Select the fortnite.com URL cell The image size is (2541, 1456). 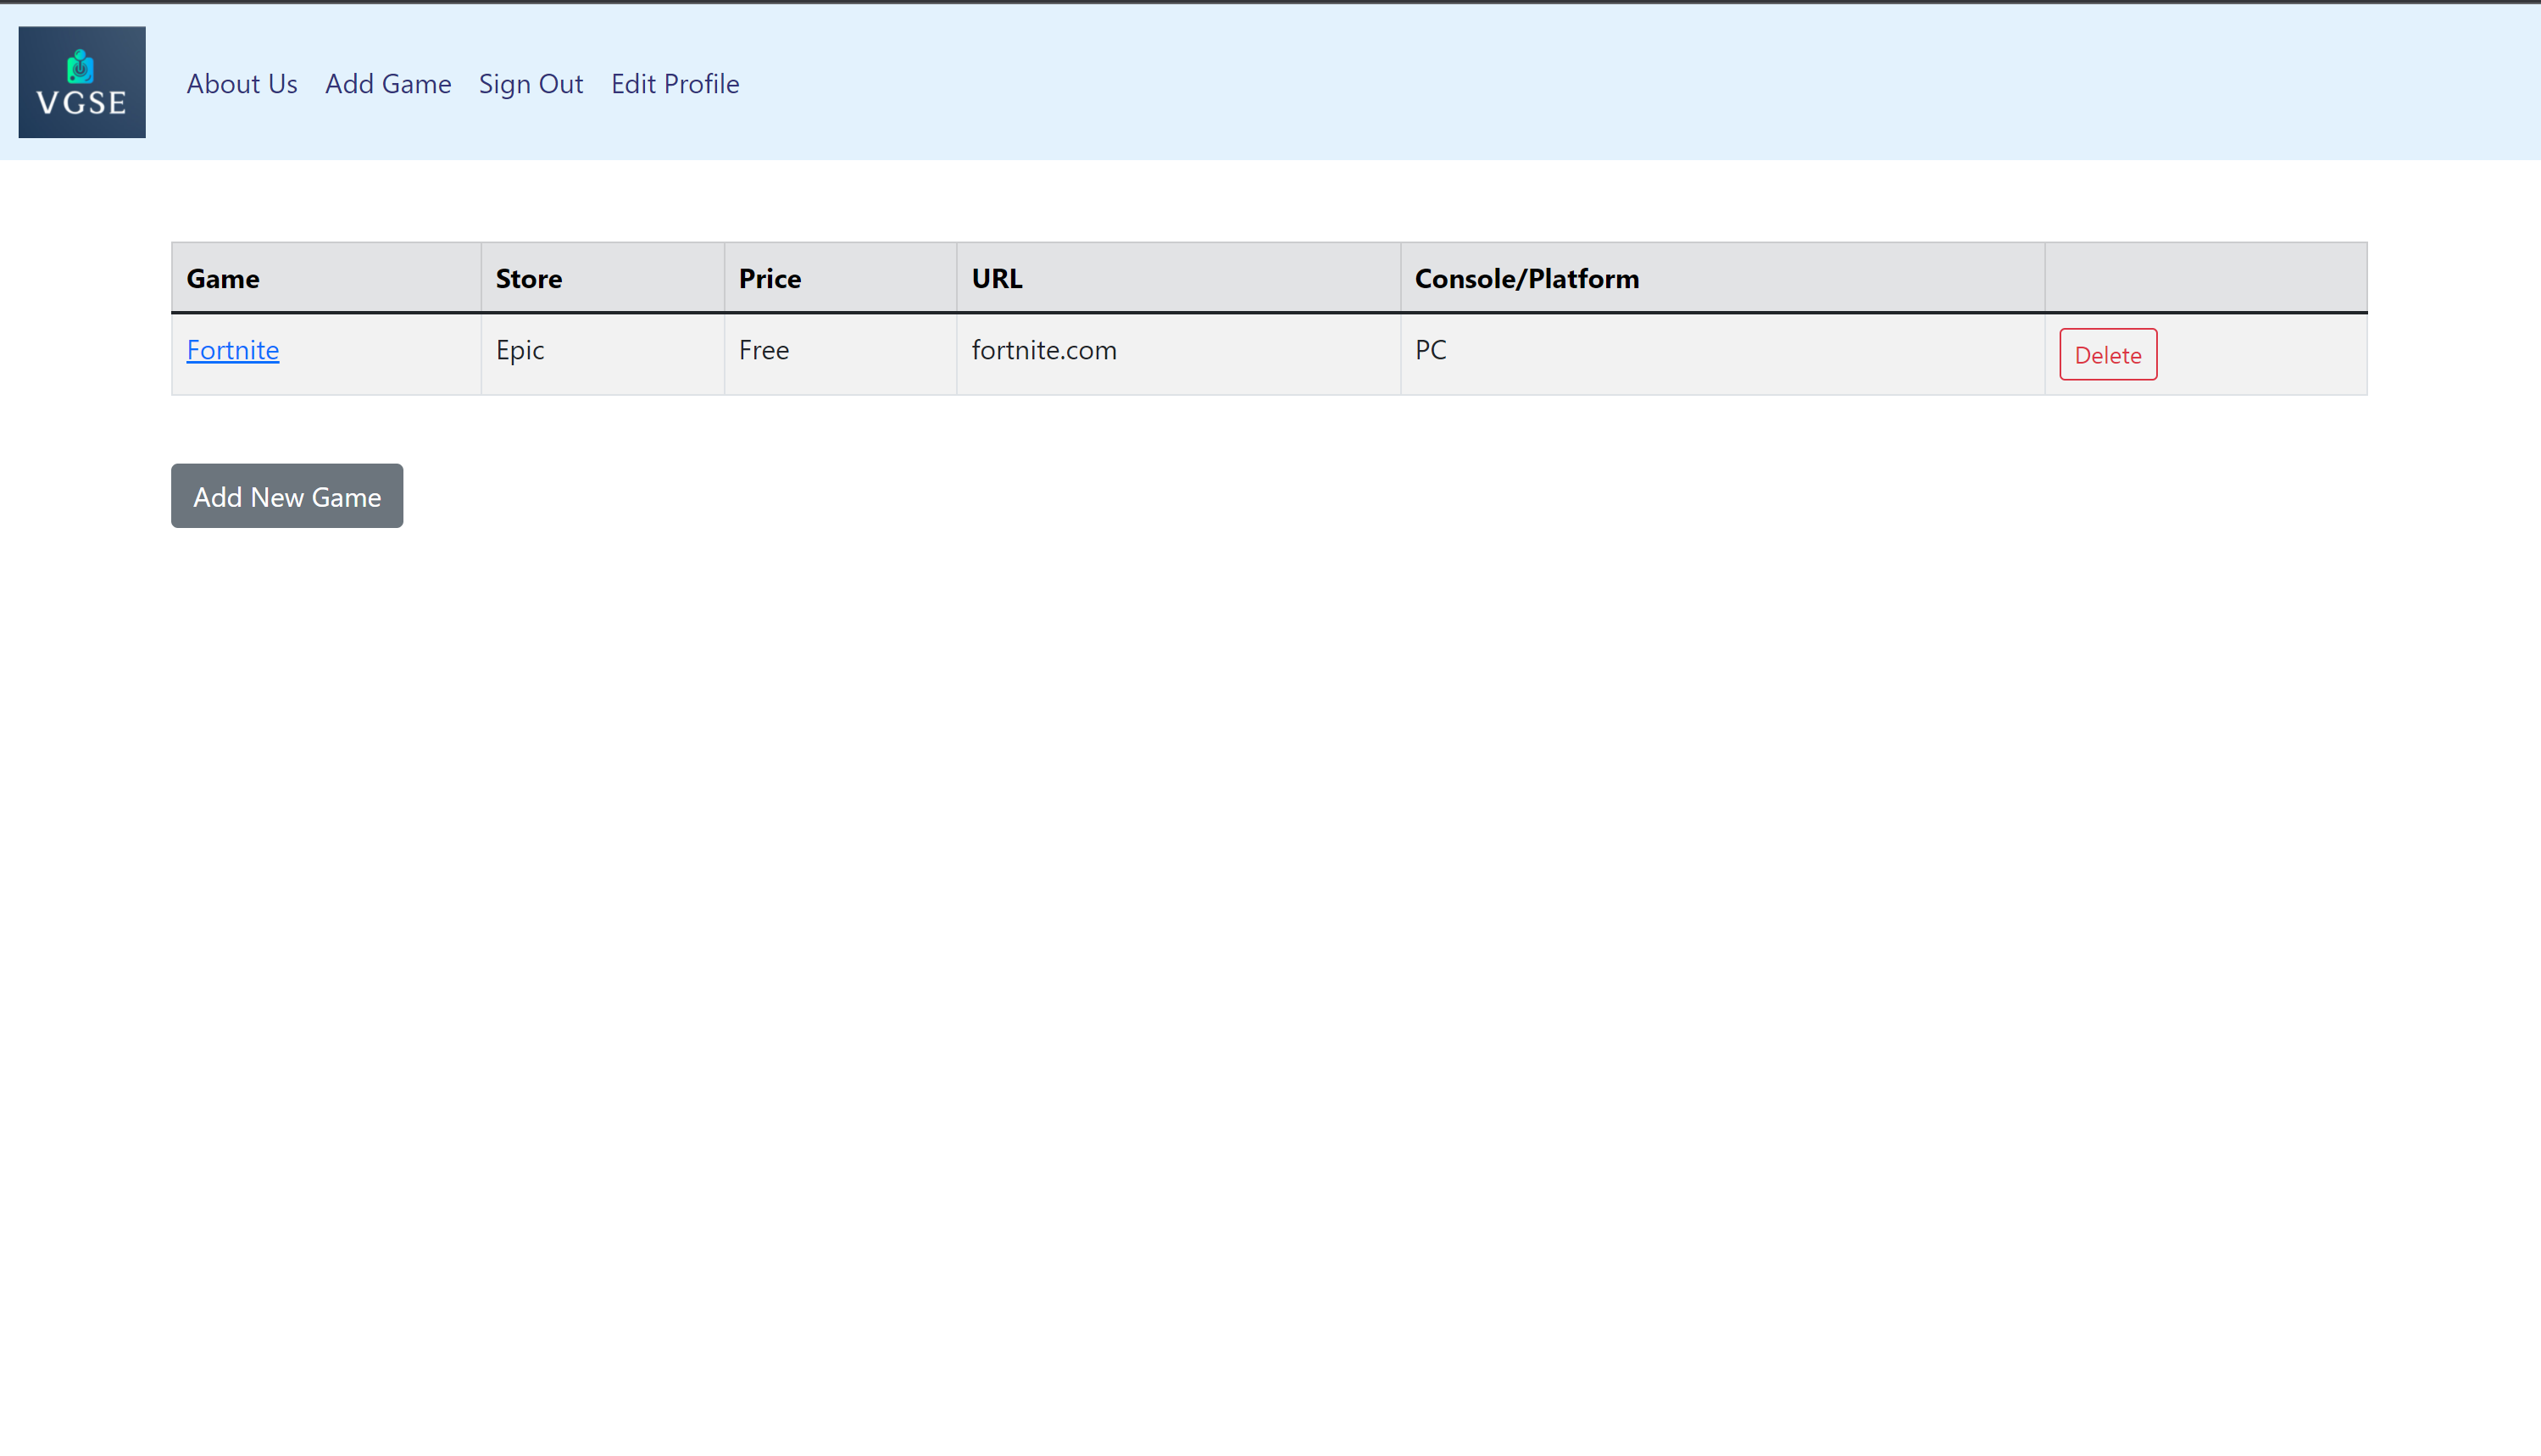[1179, 355]
